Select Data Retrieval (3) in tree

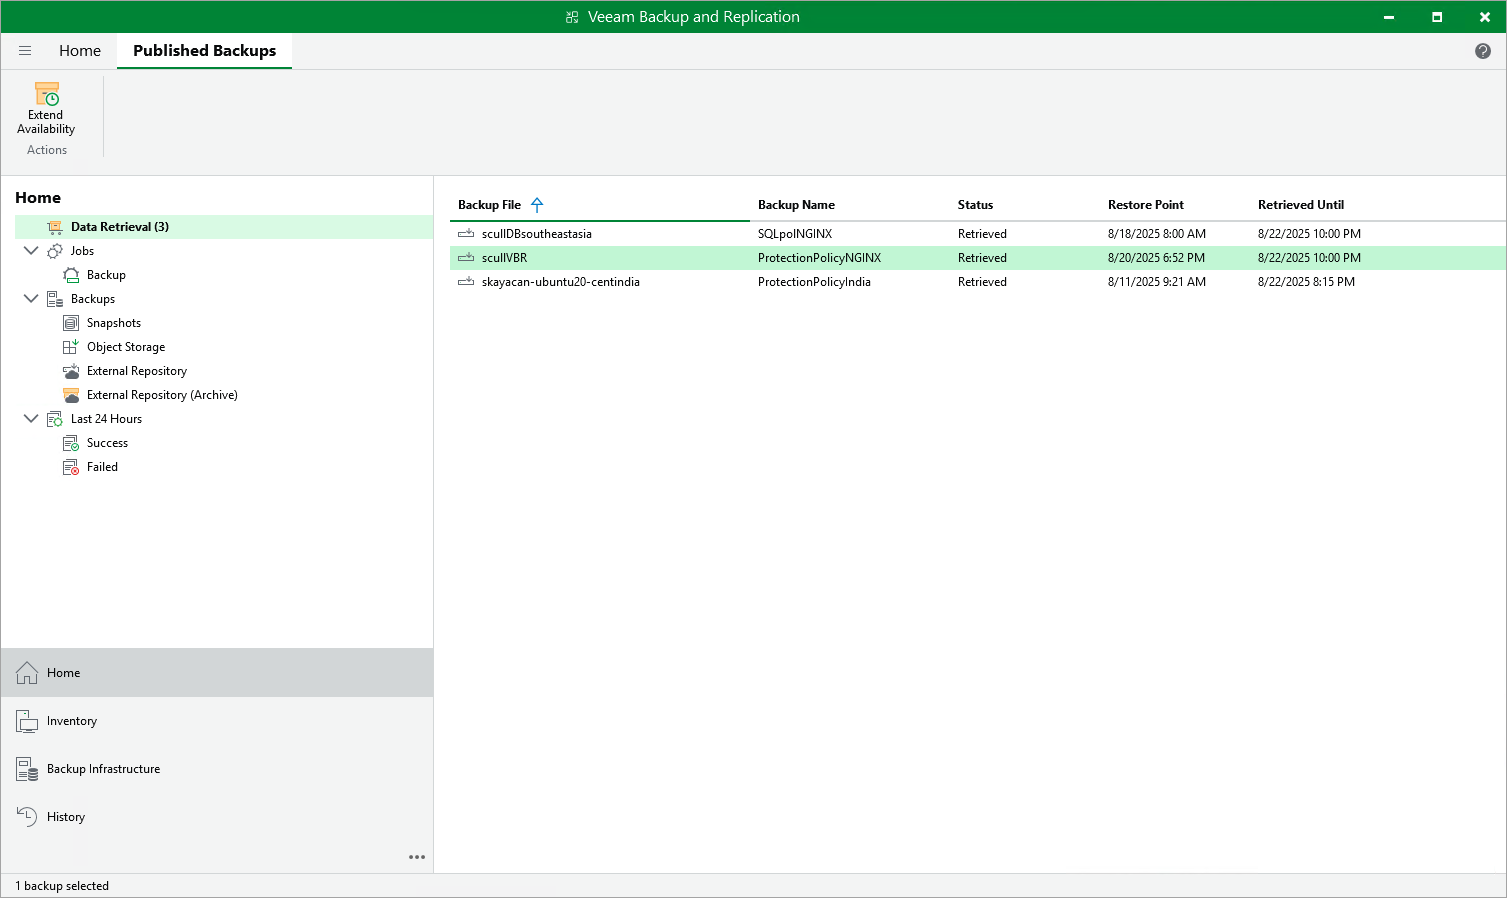pos(224,227)
